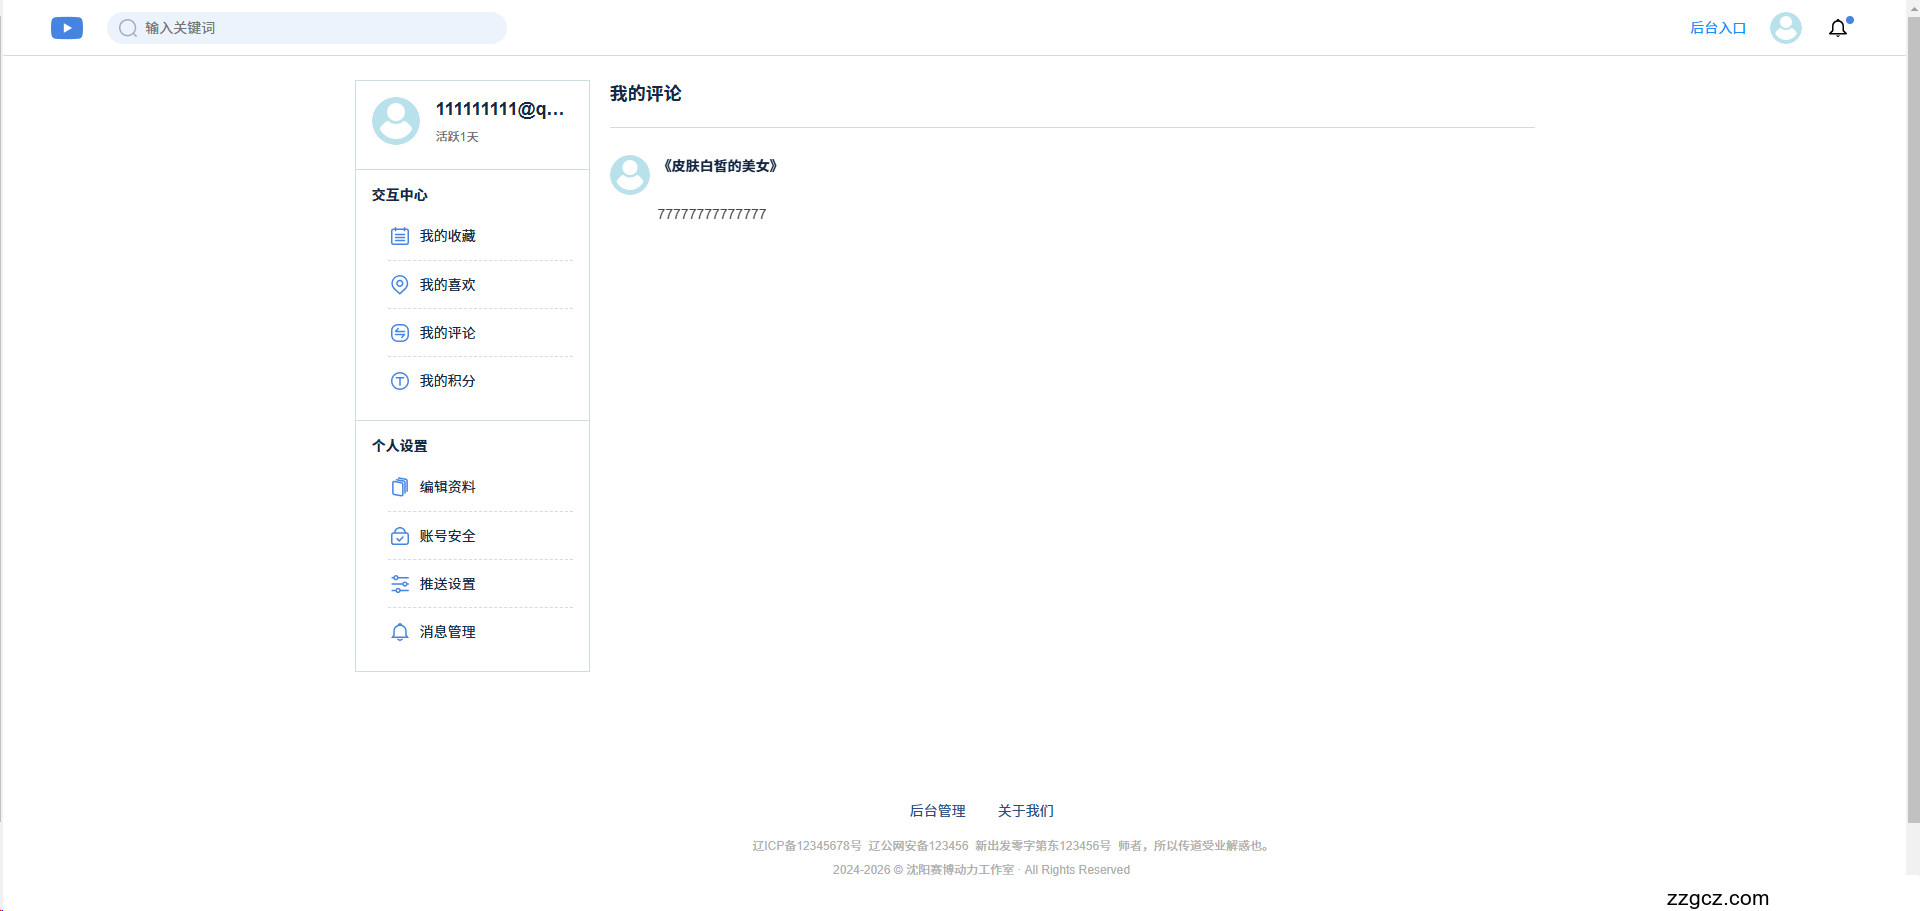Open the user avatar in the top bar
The image size is (1920, 911).
(1785, 28)
